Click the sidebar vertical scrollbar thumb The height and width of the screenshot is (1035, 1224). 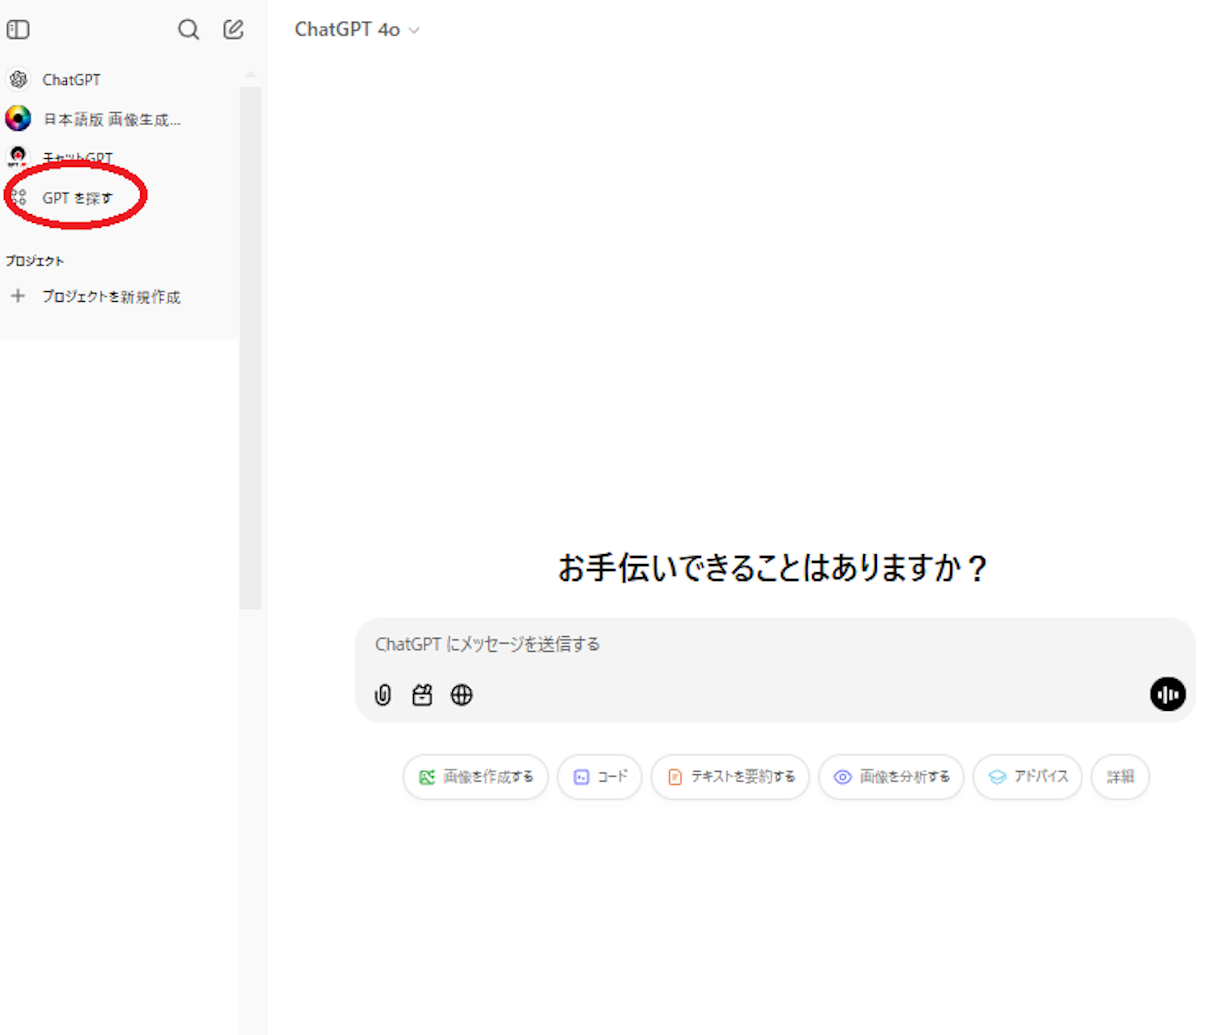[x=250, y=348]
